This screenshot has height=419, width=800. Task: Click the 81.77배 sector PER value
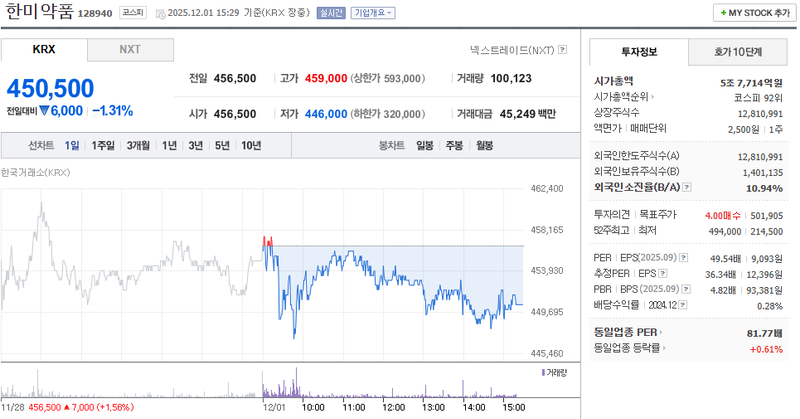(764, 333)
